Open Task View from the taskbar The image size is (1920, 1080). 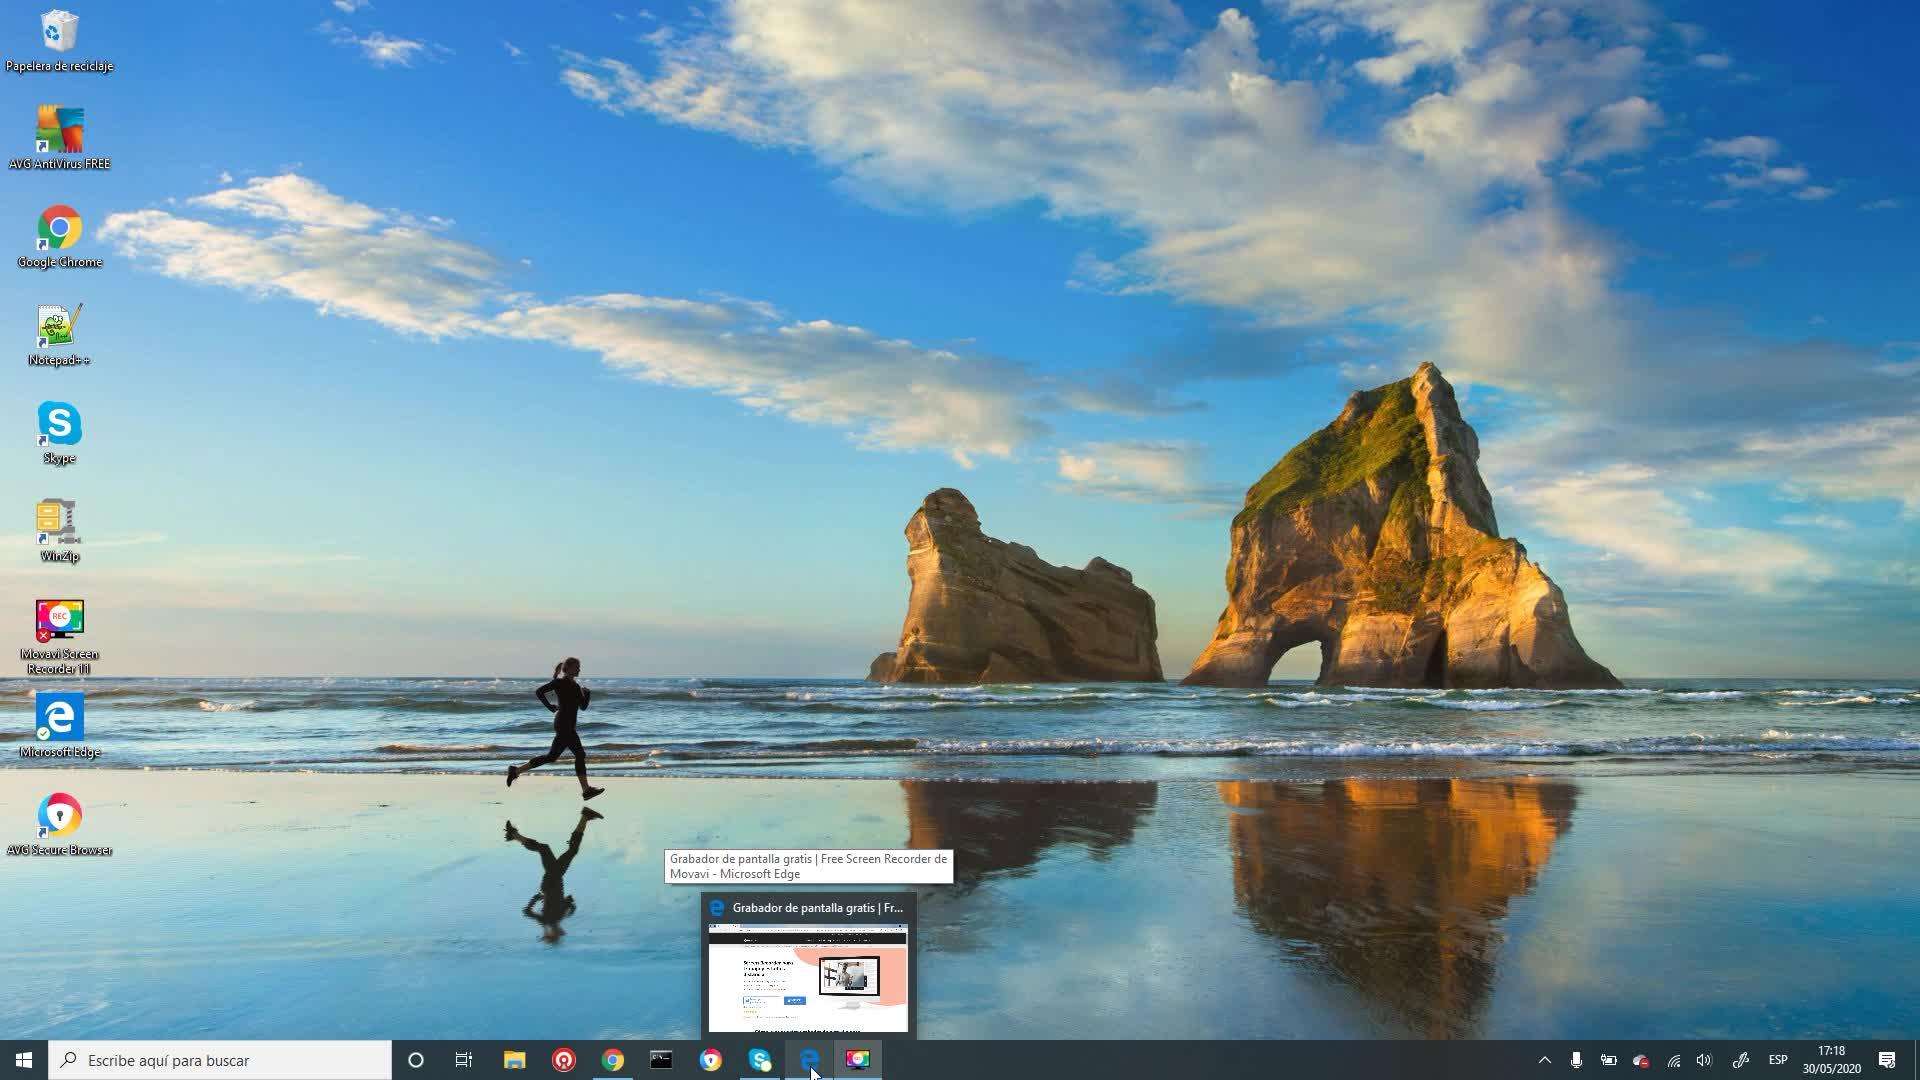(464, 1060)
